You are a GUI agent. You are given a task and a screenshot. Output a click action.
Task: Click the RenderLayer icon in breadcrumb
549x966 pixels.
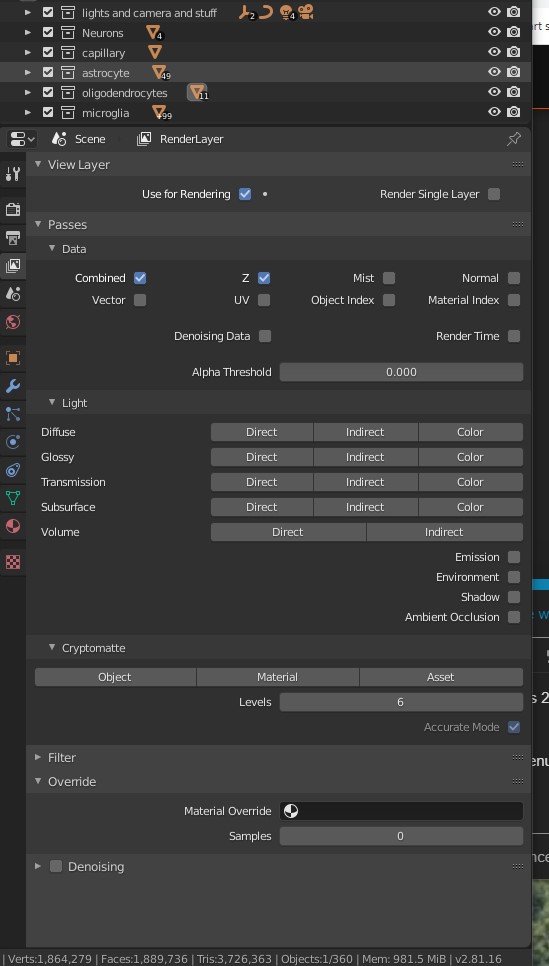click(x=144, y=139)
